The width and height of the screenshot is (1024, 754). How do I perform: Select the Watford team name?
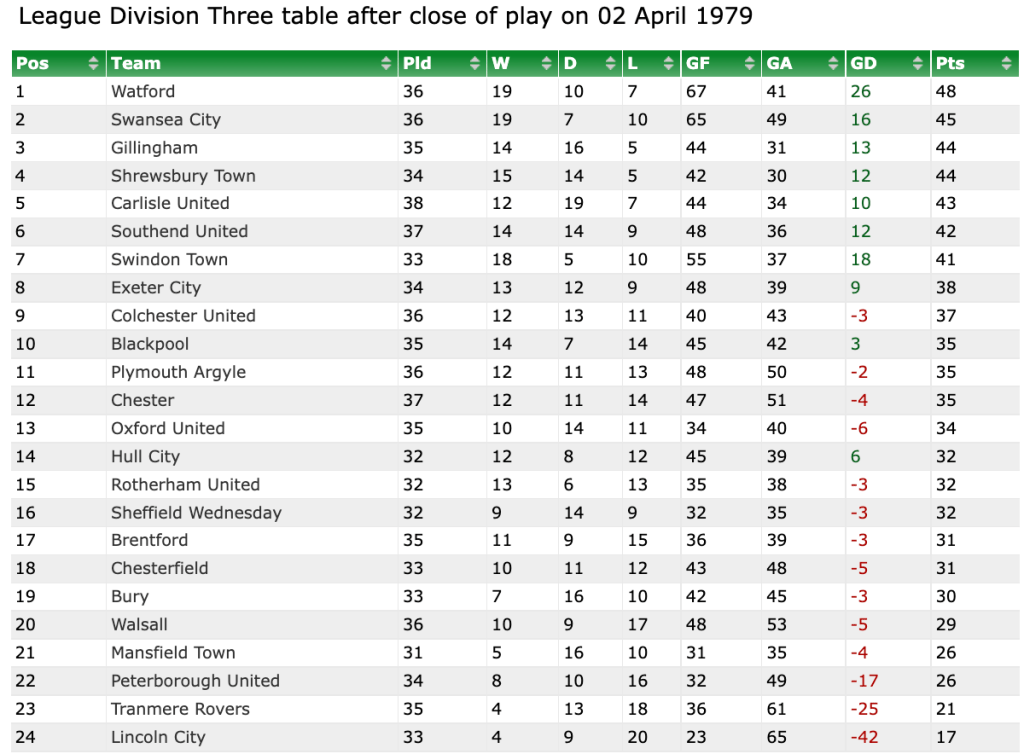click(x=143, y=92)
